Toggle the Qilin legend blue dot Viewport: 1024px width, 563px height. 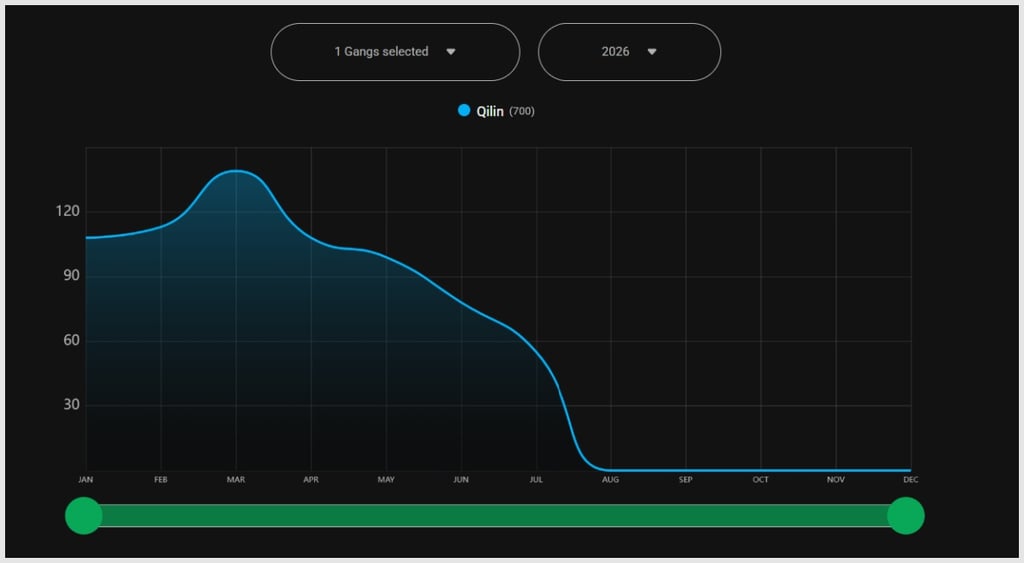click(464, 110)
